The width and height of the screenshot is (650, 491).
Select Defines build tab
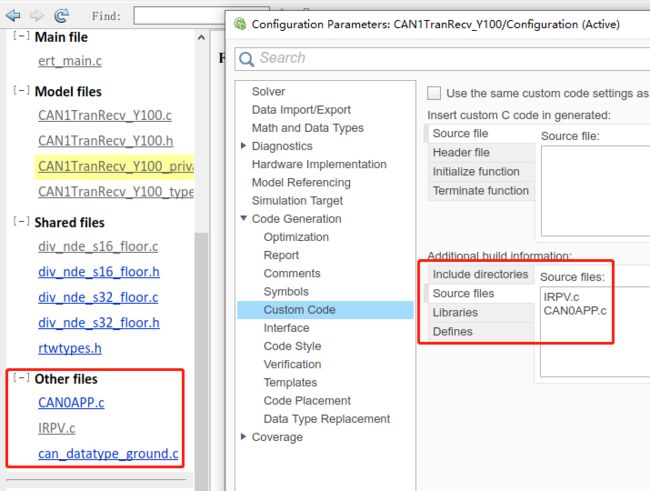point(480,332)
